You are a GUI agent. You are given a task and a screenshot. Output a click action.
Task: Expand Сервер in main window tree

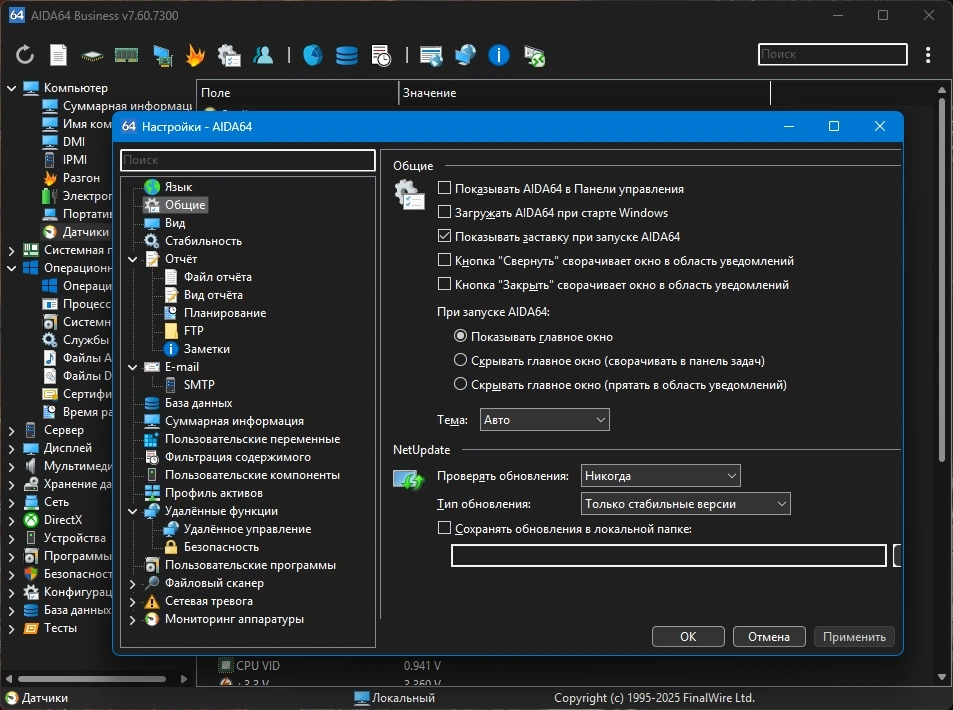11,430
